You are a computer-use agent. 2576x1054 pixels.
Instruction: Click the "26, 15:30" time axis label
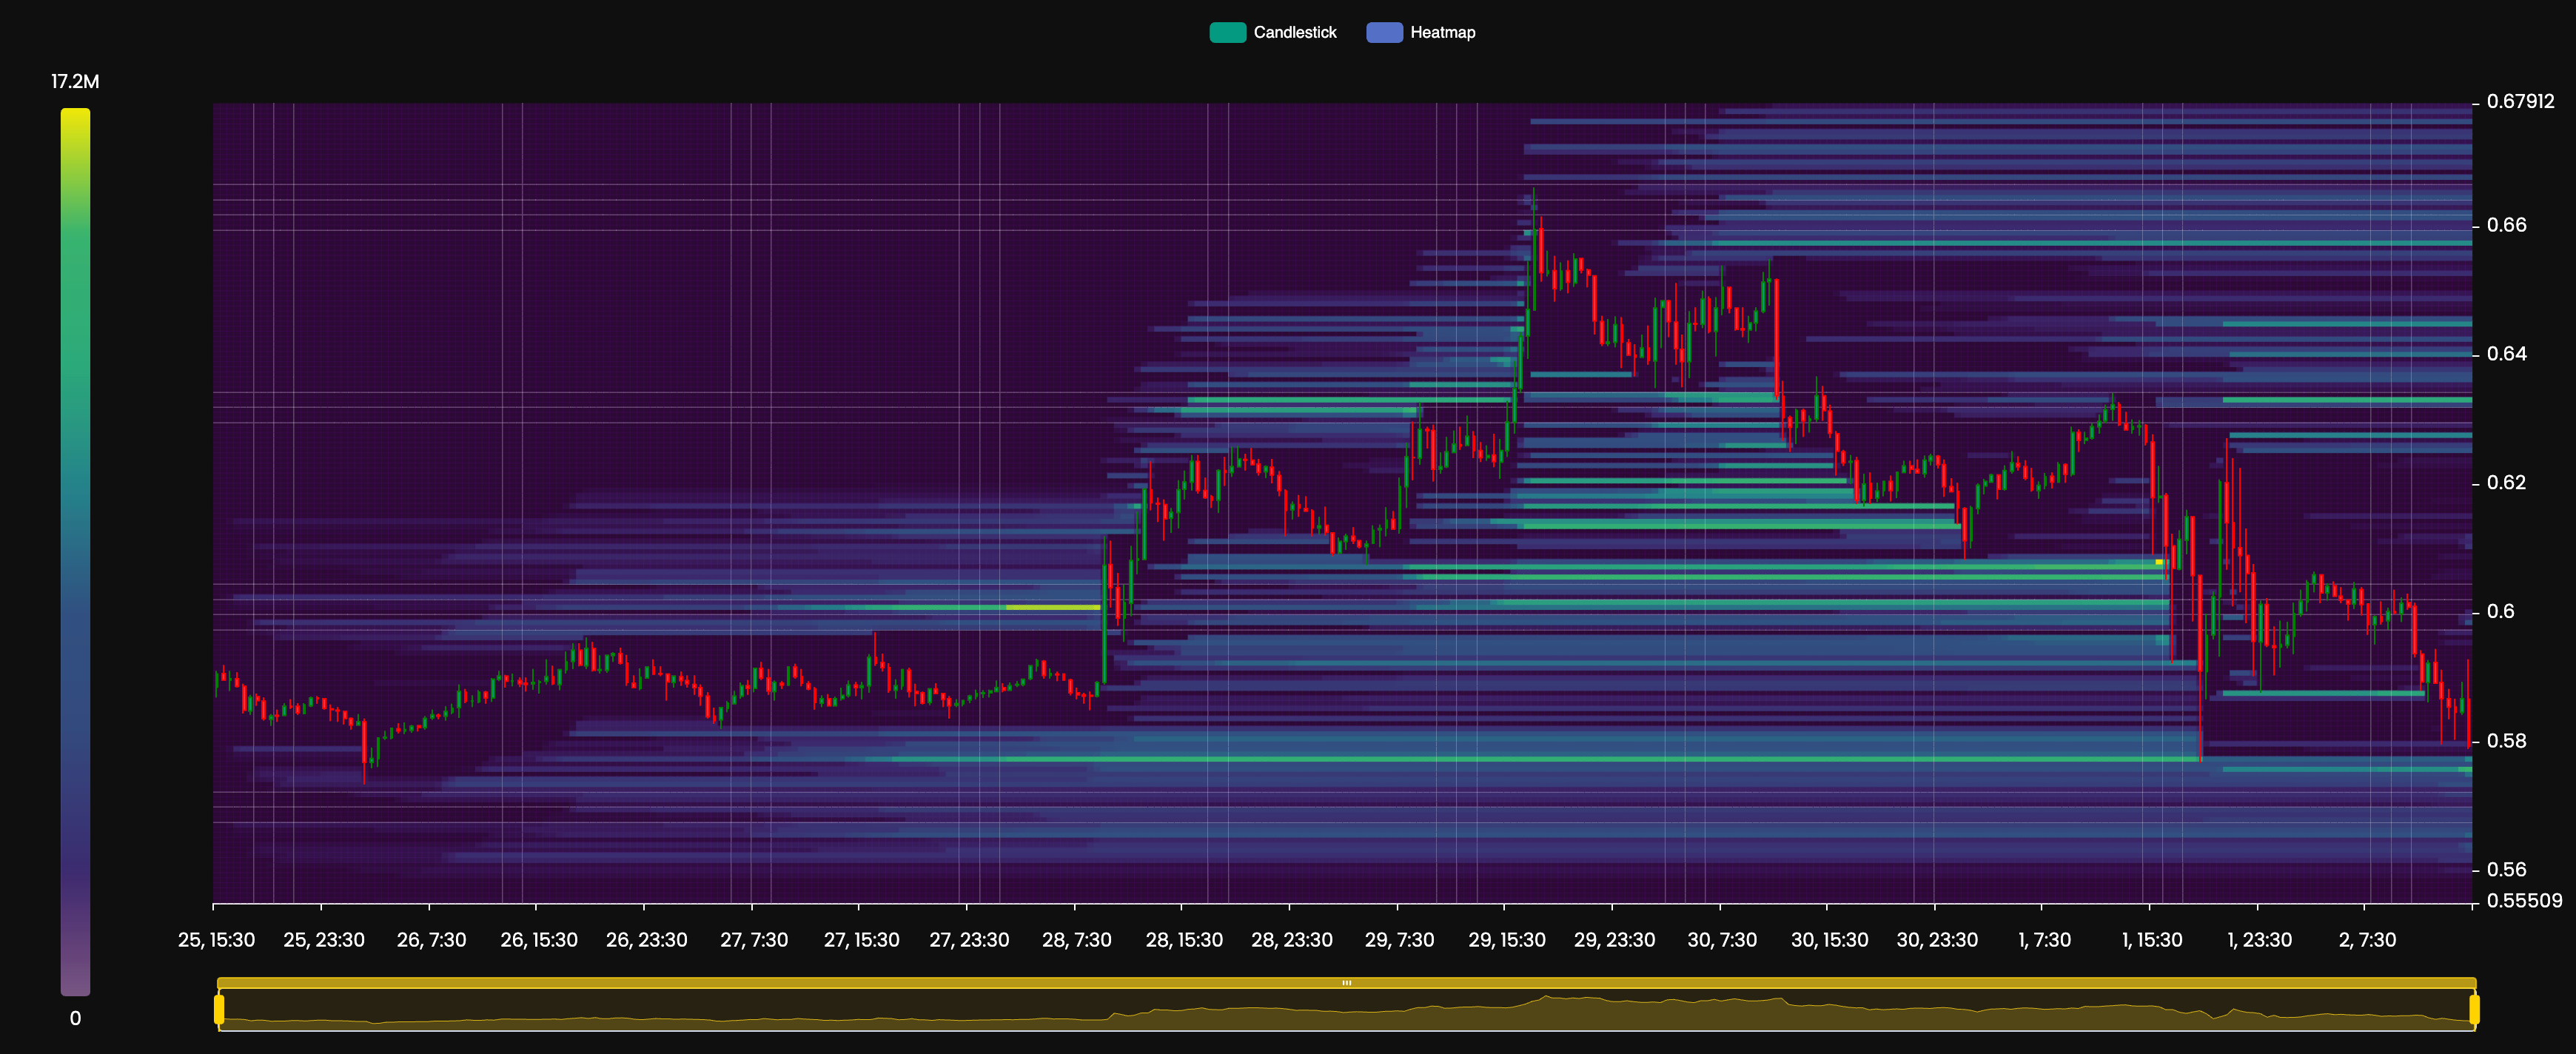pyautogui.click(x=539, y=940)
